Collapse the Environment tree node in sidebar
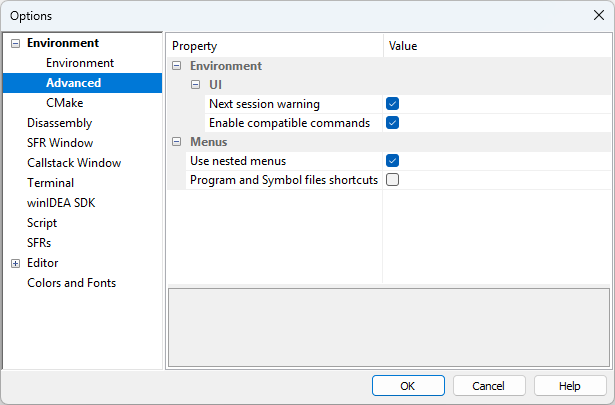The height and width of the screenshot is (405, 615). (x=15, y=43)
